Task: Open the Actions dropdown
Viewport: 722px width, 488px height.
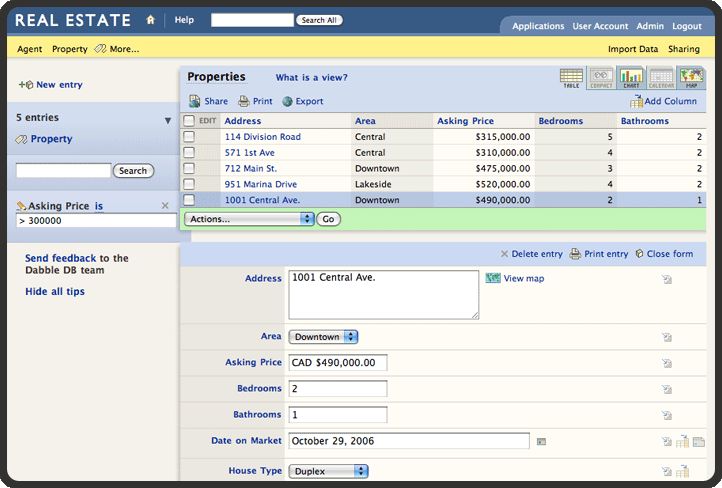Action: [x=249, y=219]
